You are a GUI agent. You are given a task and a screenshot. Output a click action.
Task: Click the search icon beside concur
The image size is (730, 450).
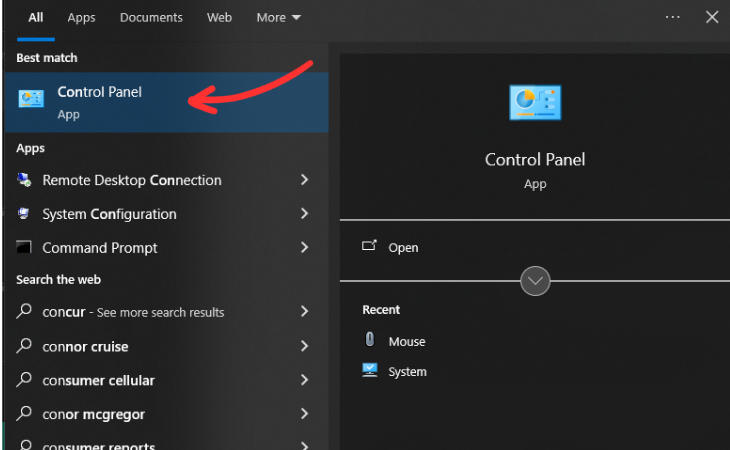24,310
